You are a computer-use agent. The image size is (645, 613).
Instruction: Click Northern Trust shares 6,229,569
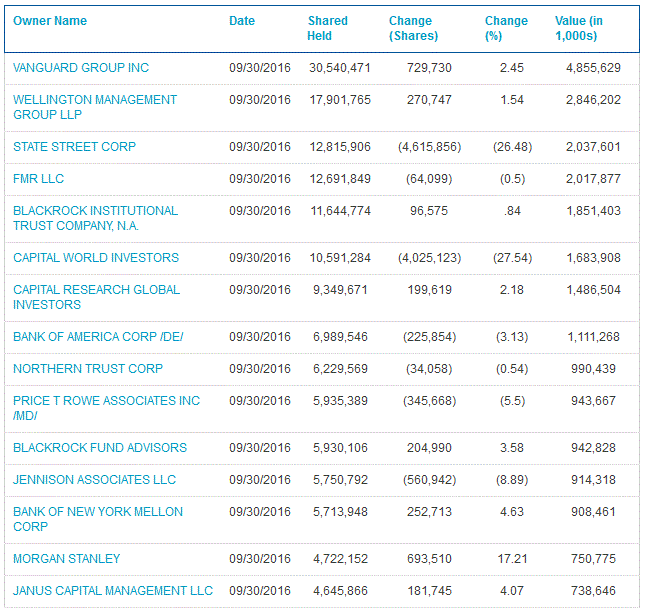tap(340, 369)
